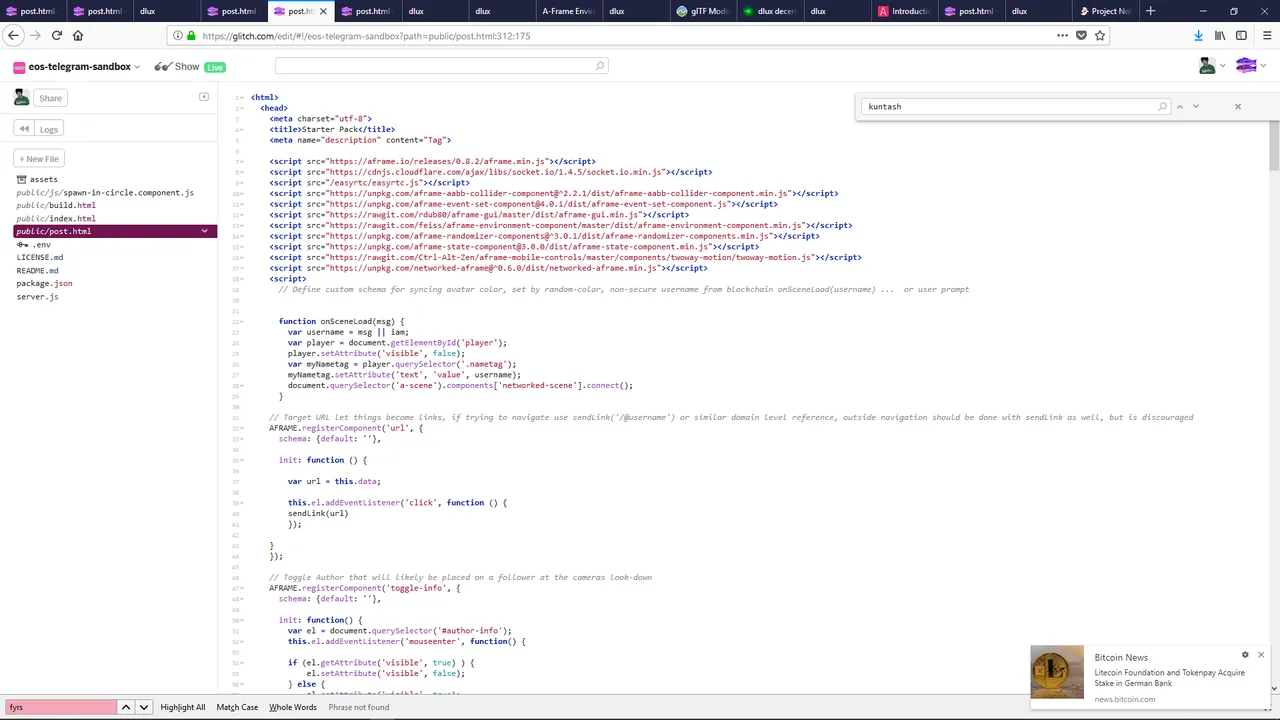Dismiss the Bitcoin News notification

tap(1261, 655)
